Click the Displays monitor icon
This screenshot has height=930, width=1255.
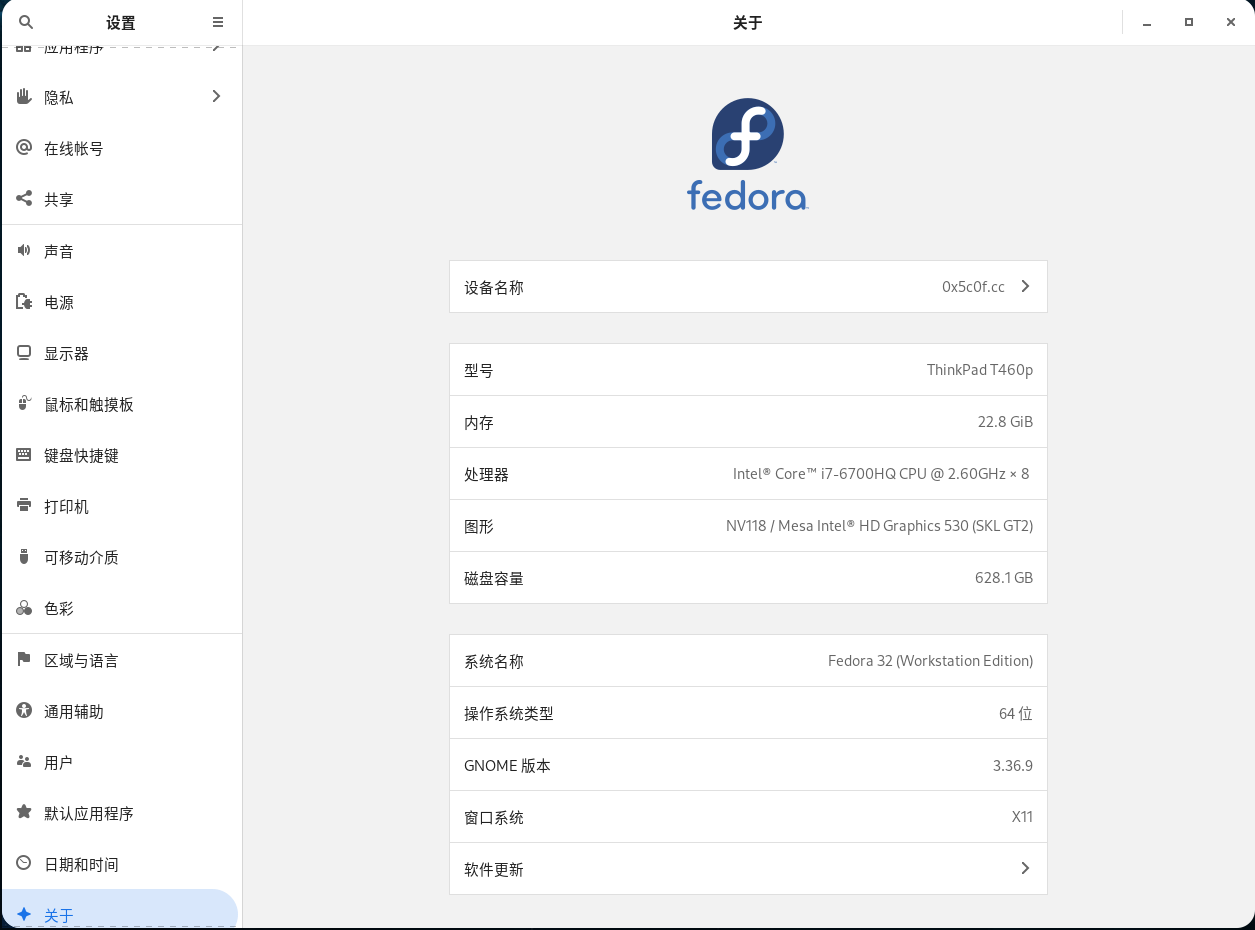click(24, 353)
